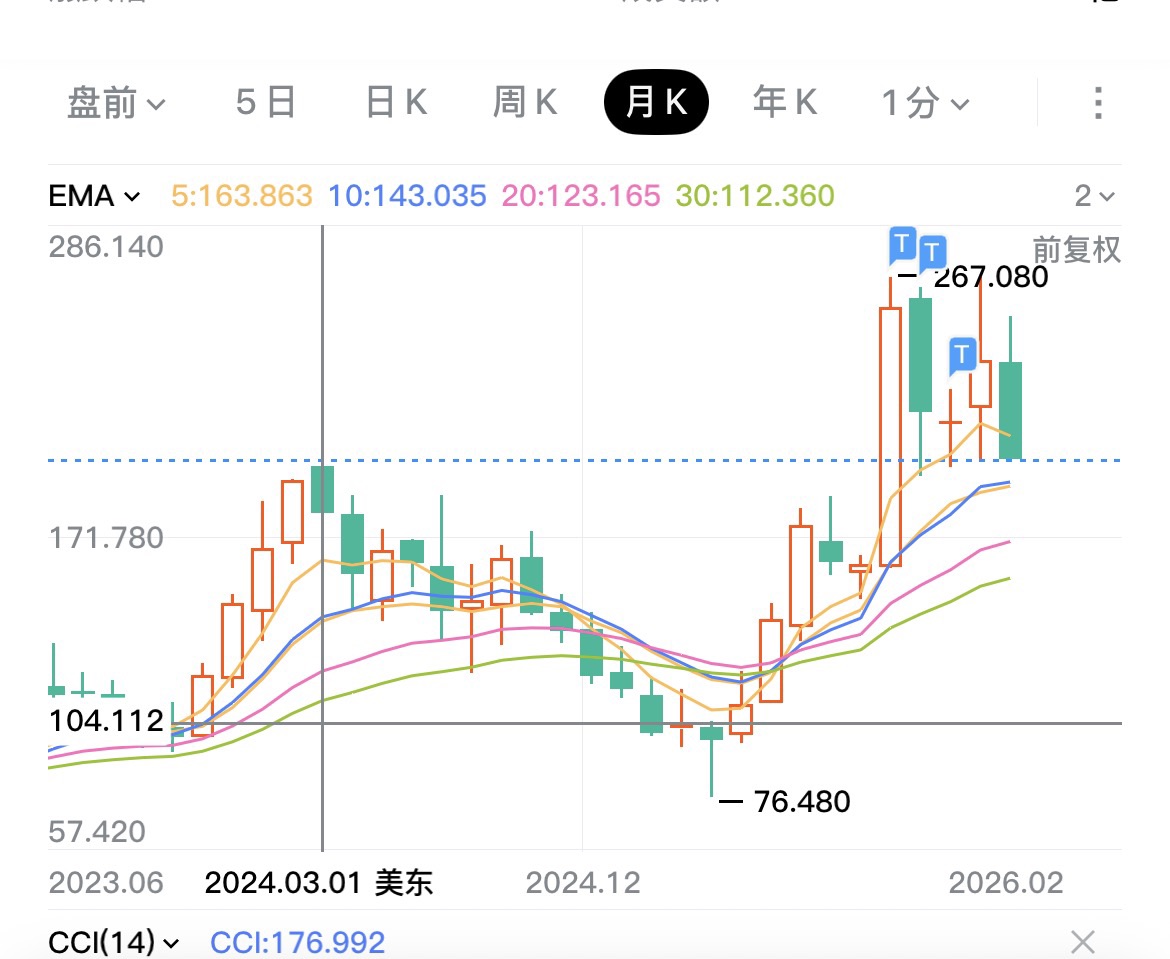1170x959 pixels.
Task: Open the 1分 interval dropdown
Action: tap(925, 103)
